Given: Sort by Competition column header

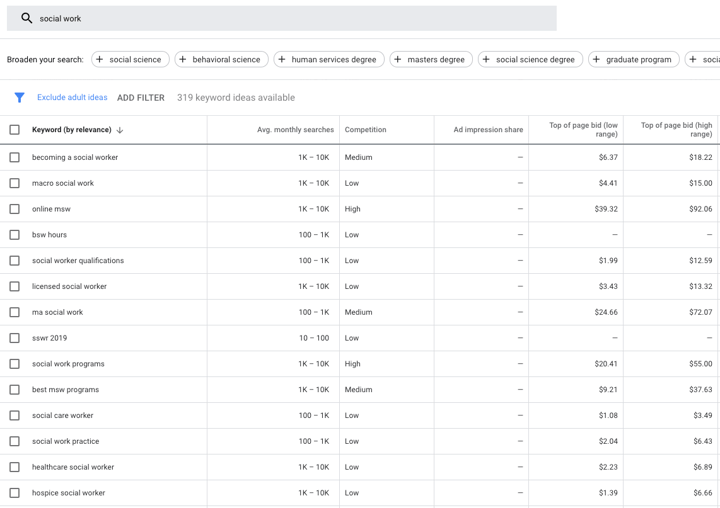Looking at the screenshot, I should click(366, 130).
